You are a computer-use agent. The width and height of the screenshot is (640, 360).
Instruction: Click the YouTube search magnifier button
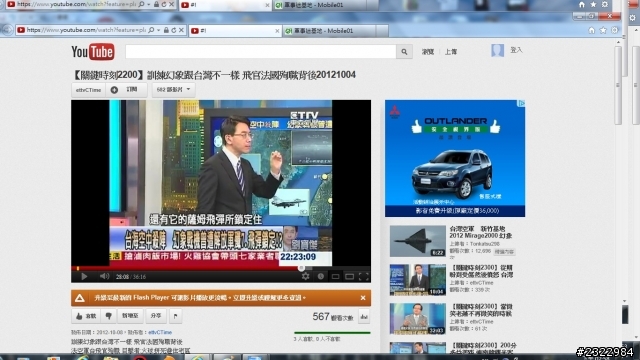click(404, 52)
